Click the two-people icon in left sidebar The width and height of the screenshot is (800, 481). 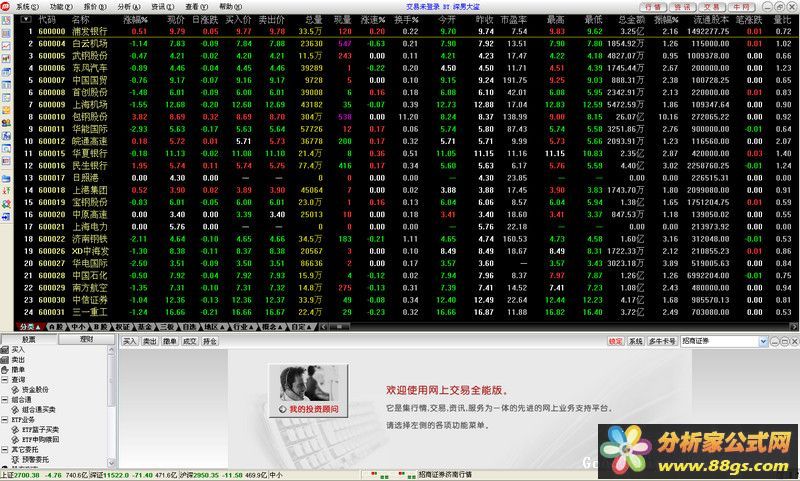coord(6,123)
